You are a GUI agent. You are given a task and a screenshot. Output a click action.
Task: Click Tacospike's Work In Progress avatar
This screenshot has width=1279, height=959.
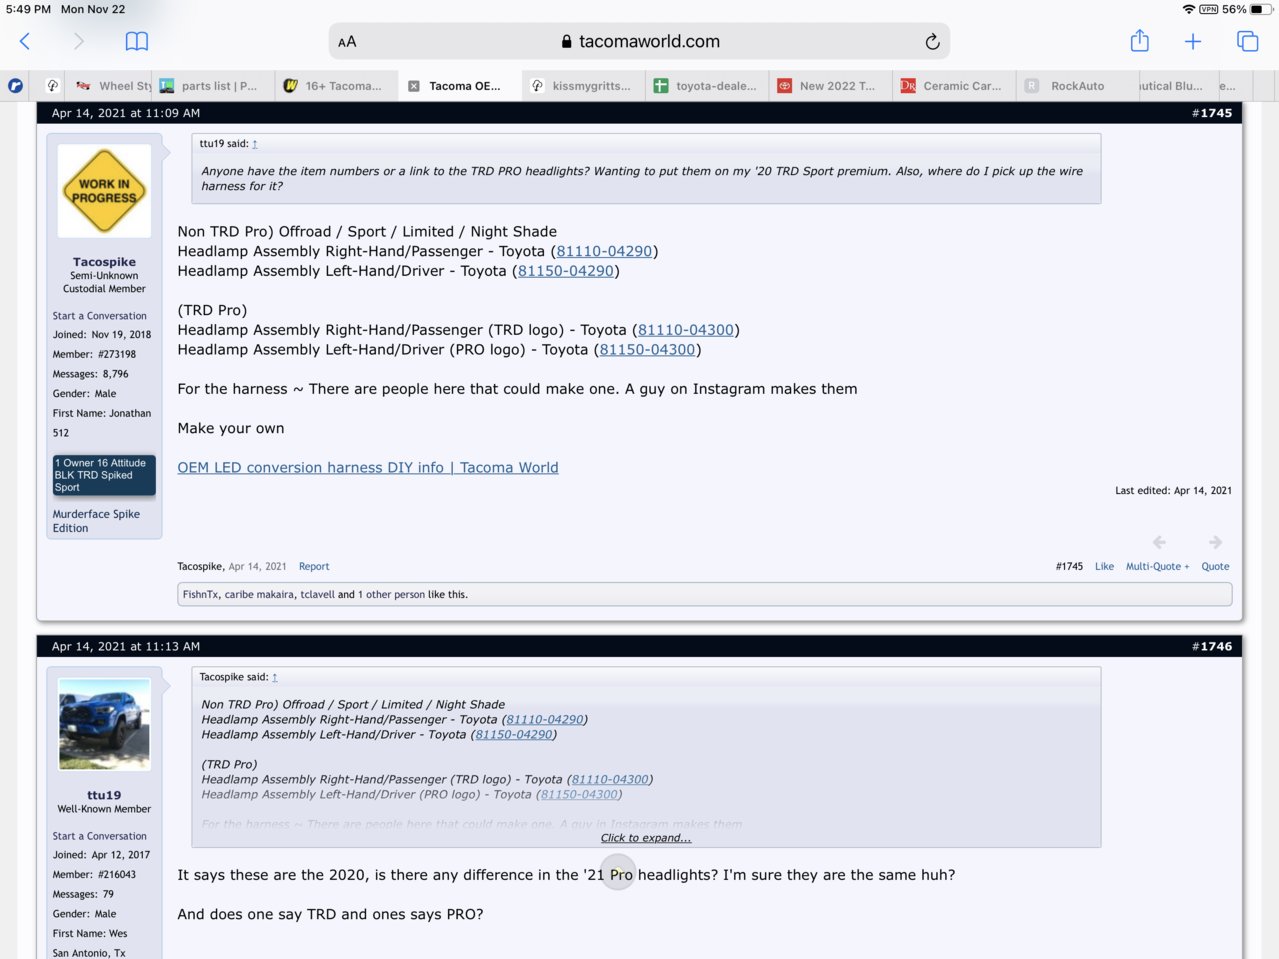coord(104,190)
